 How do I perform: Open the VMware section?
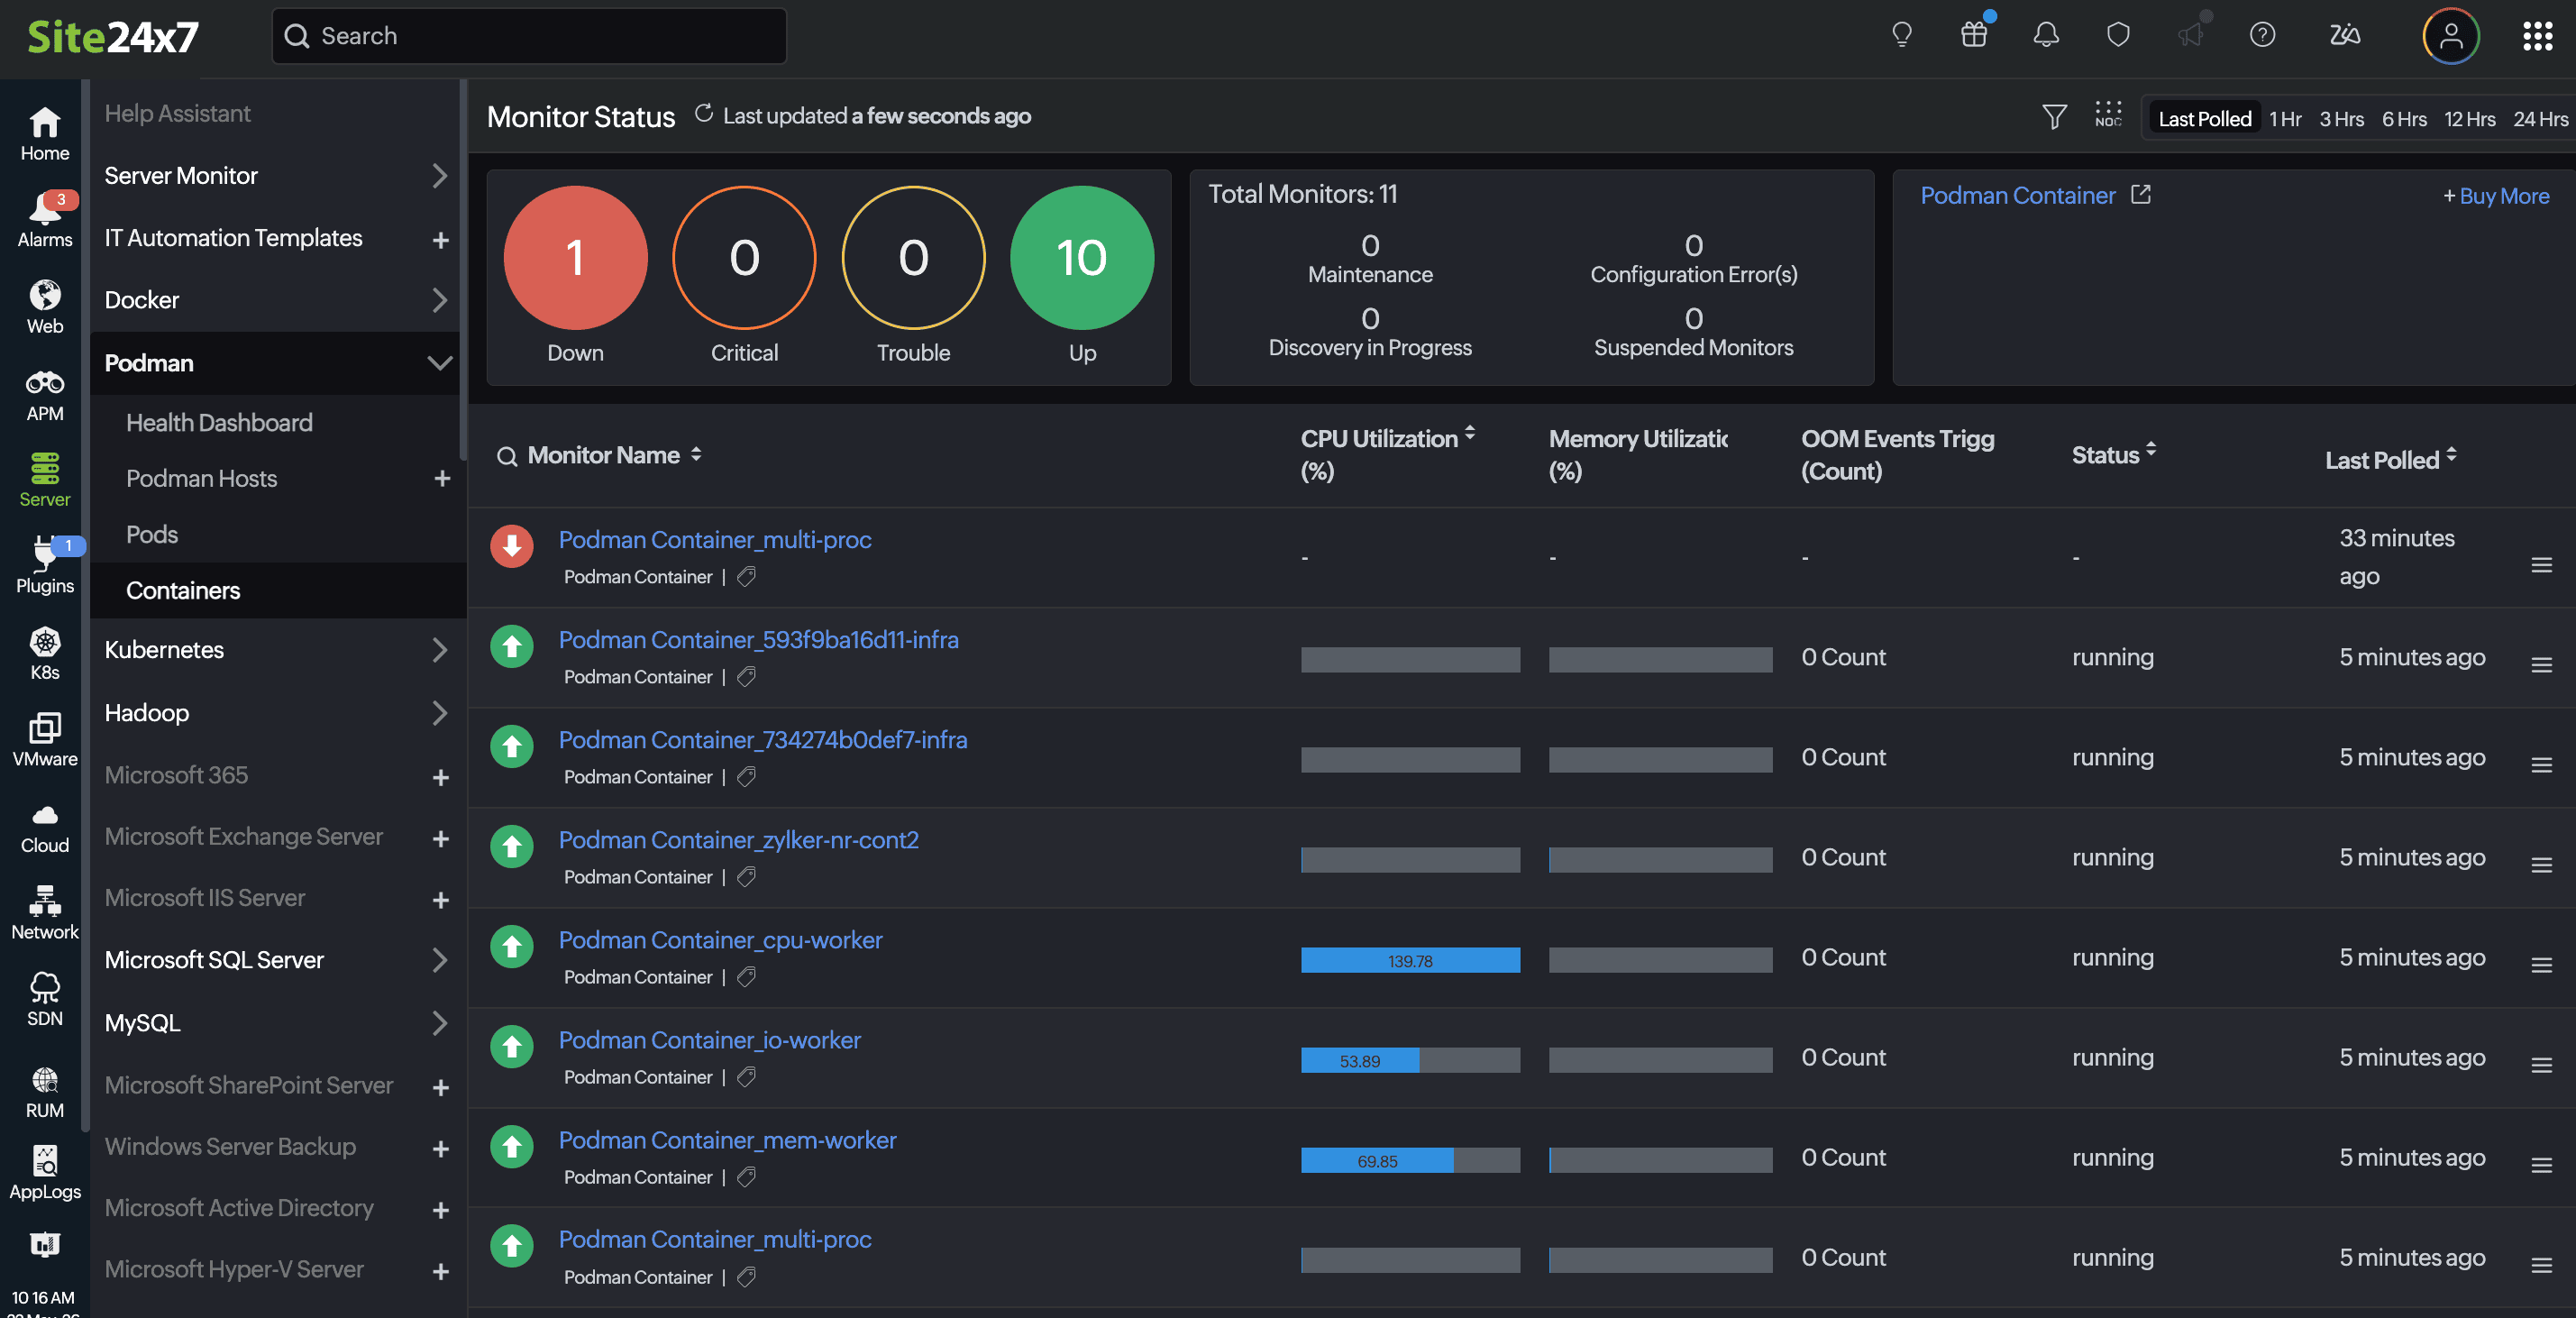[x=45, y=740]
